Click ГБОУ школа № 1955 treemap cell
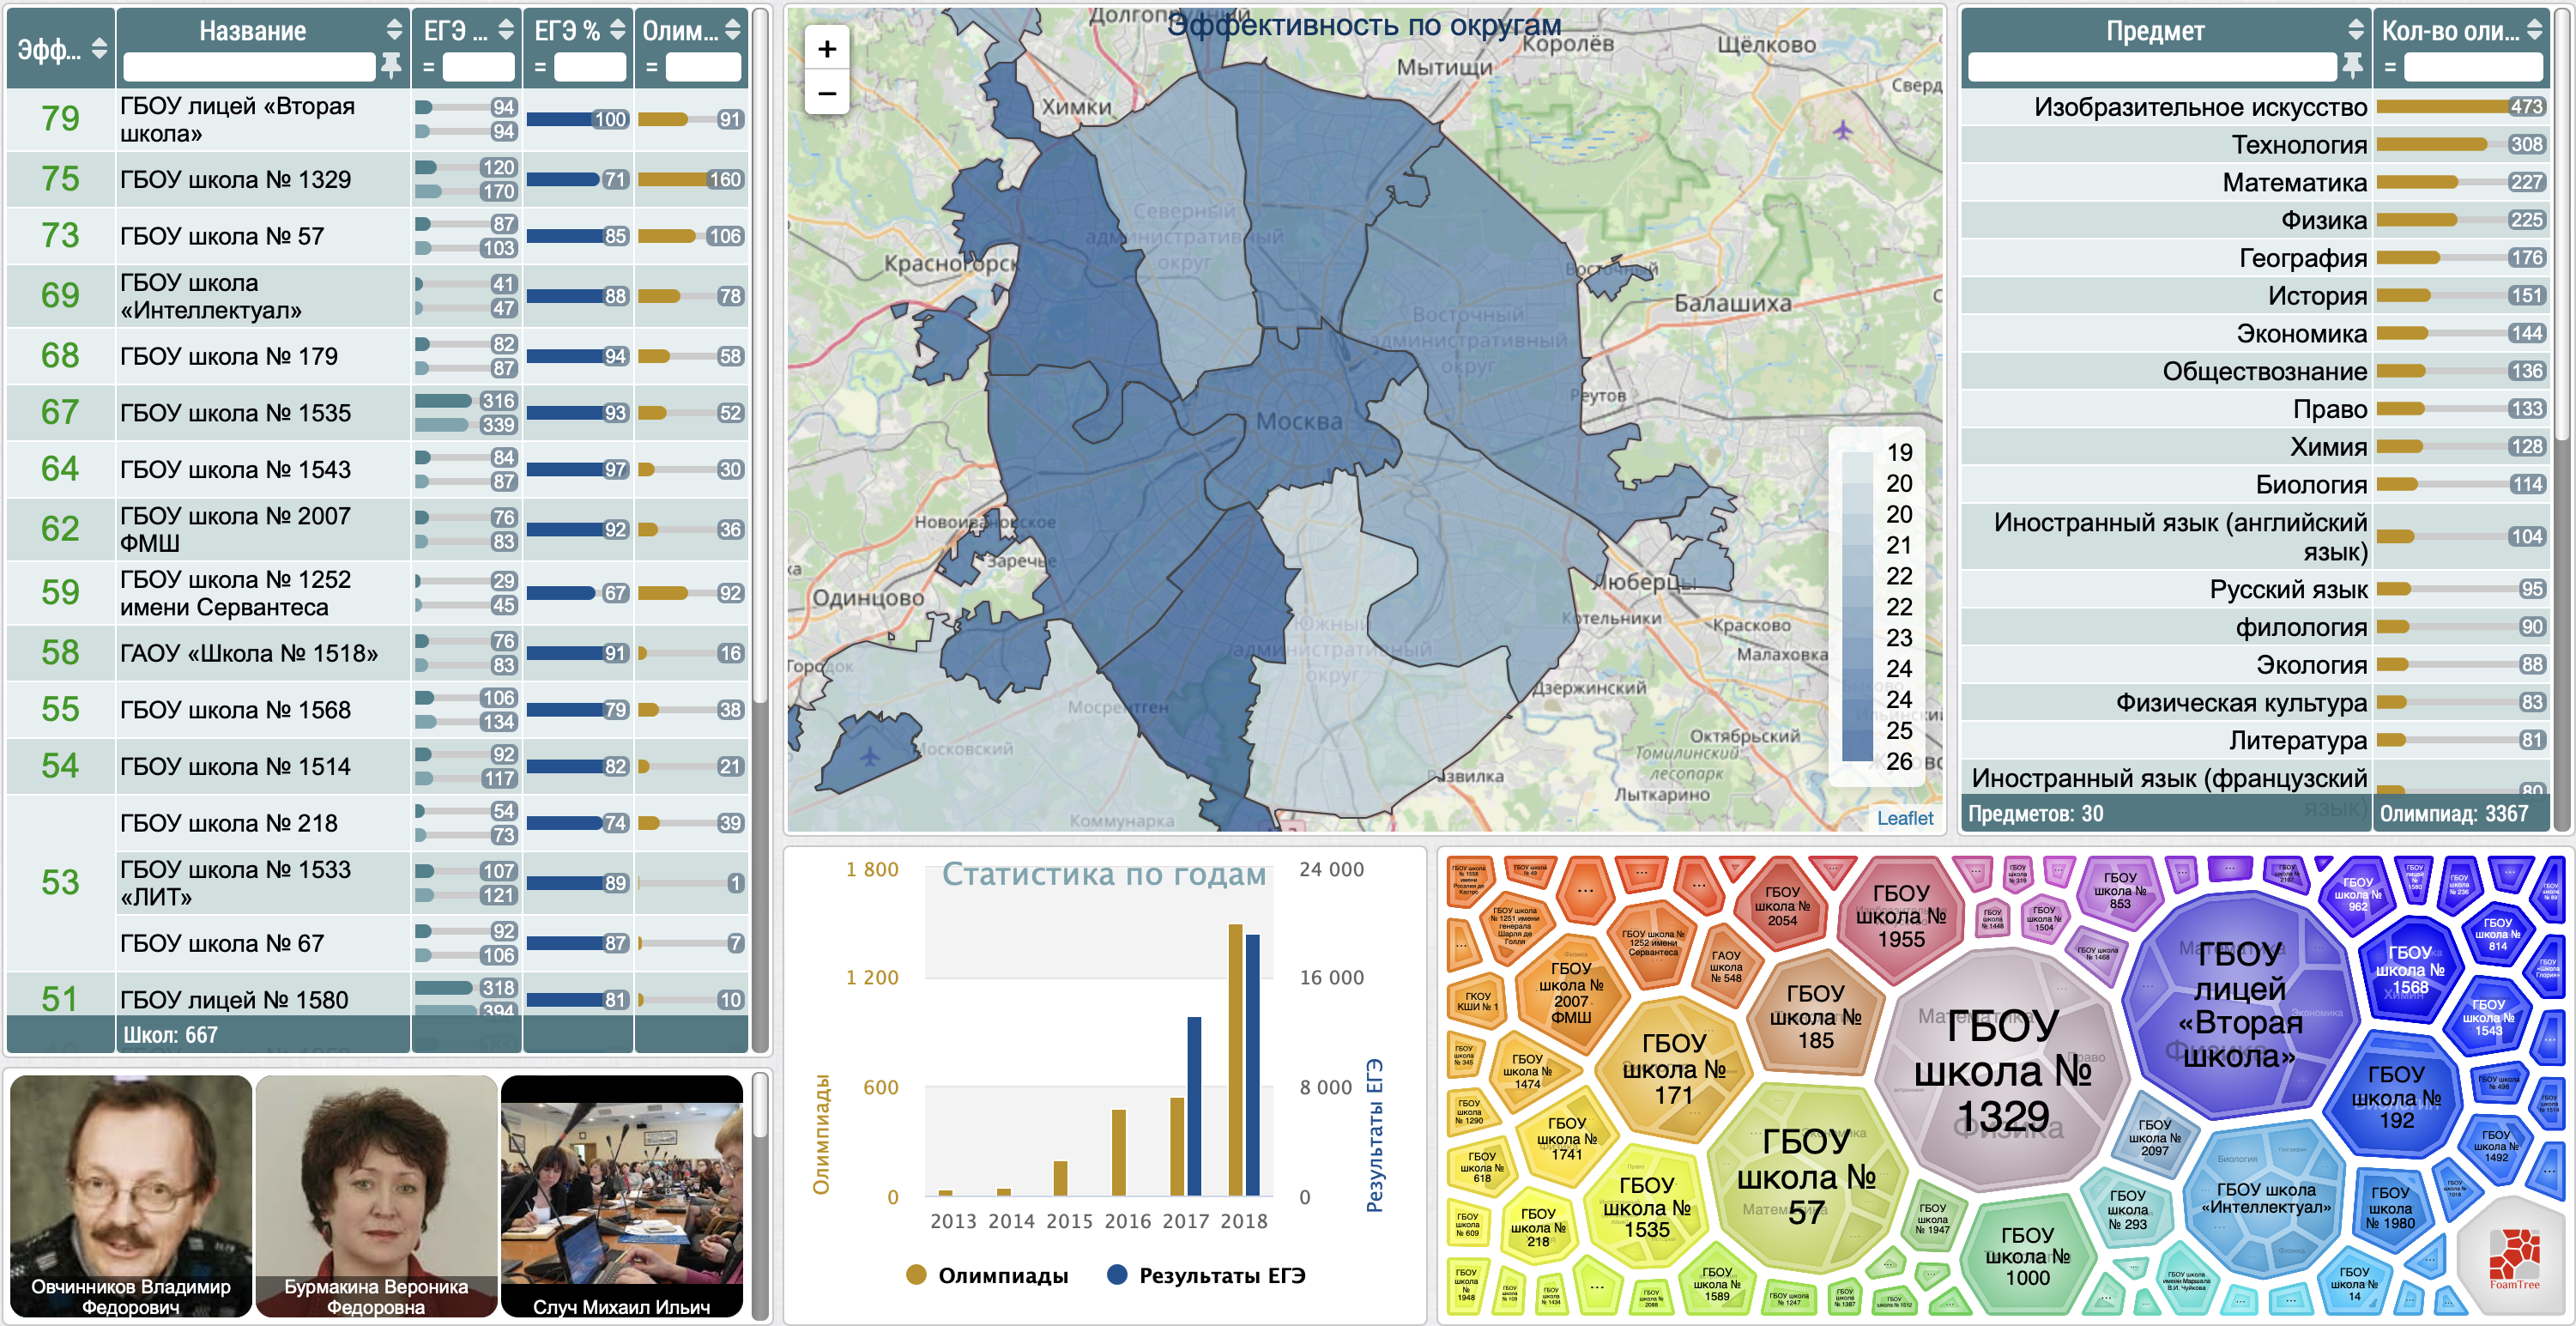Viewport: 2576px width, 1326px height. point(1900,915)
